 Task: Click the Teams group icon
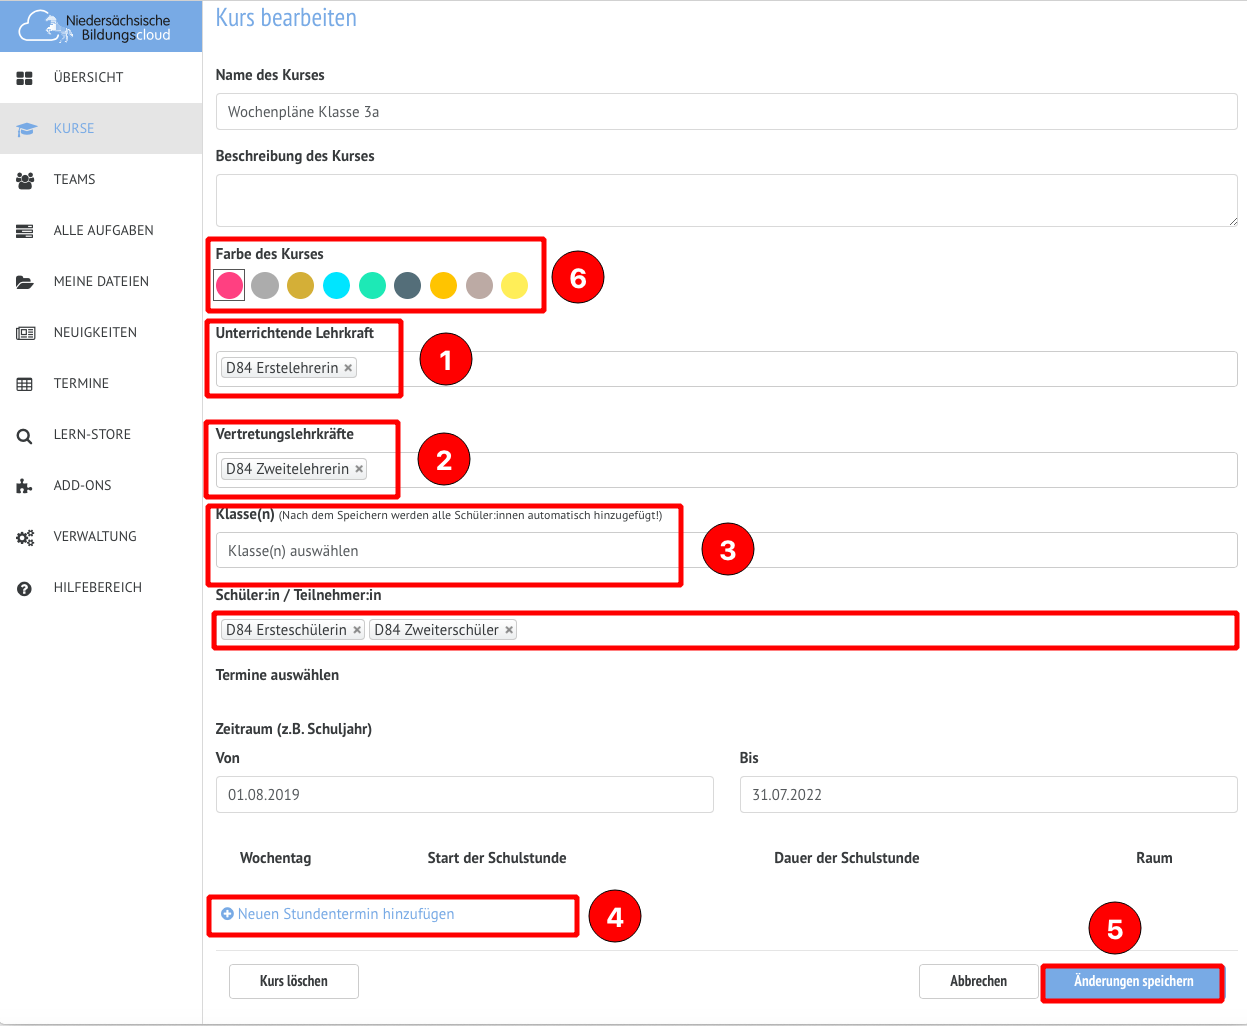click(x=25, y=180)
